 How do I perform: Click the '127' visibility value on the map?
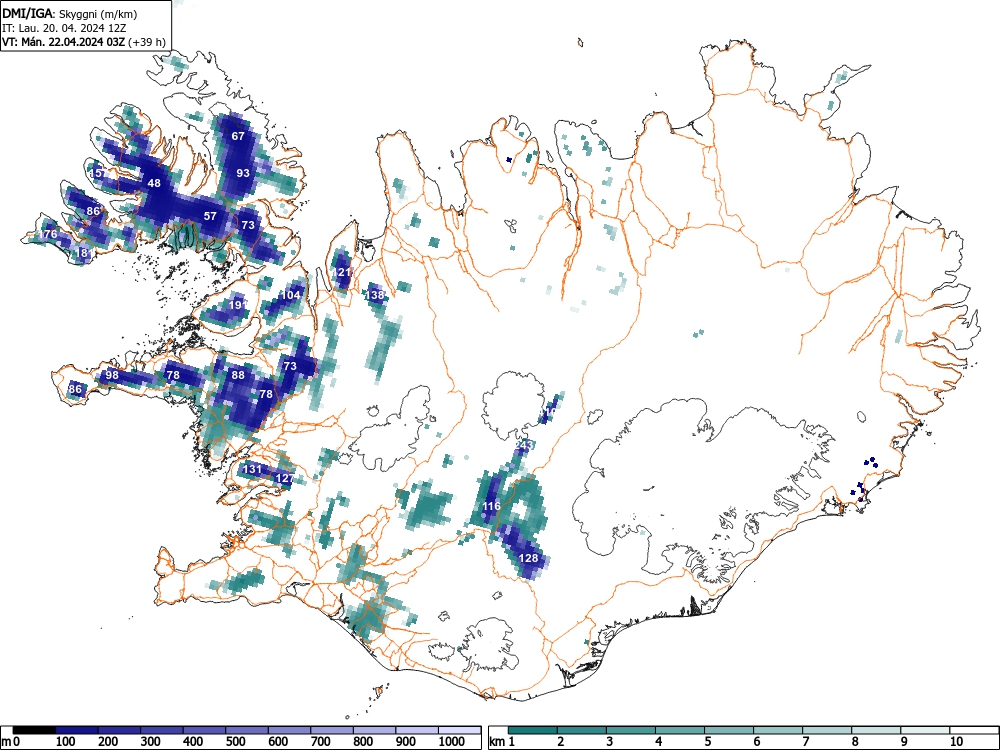[284, 478]
